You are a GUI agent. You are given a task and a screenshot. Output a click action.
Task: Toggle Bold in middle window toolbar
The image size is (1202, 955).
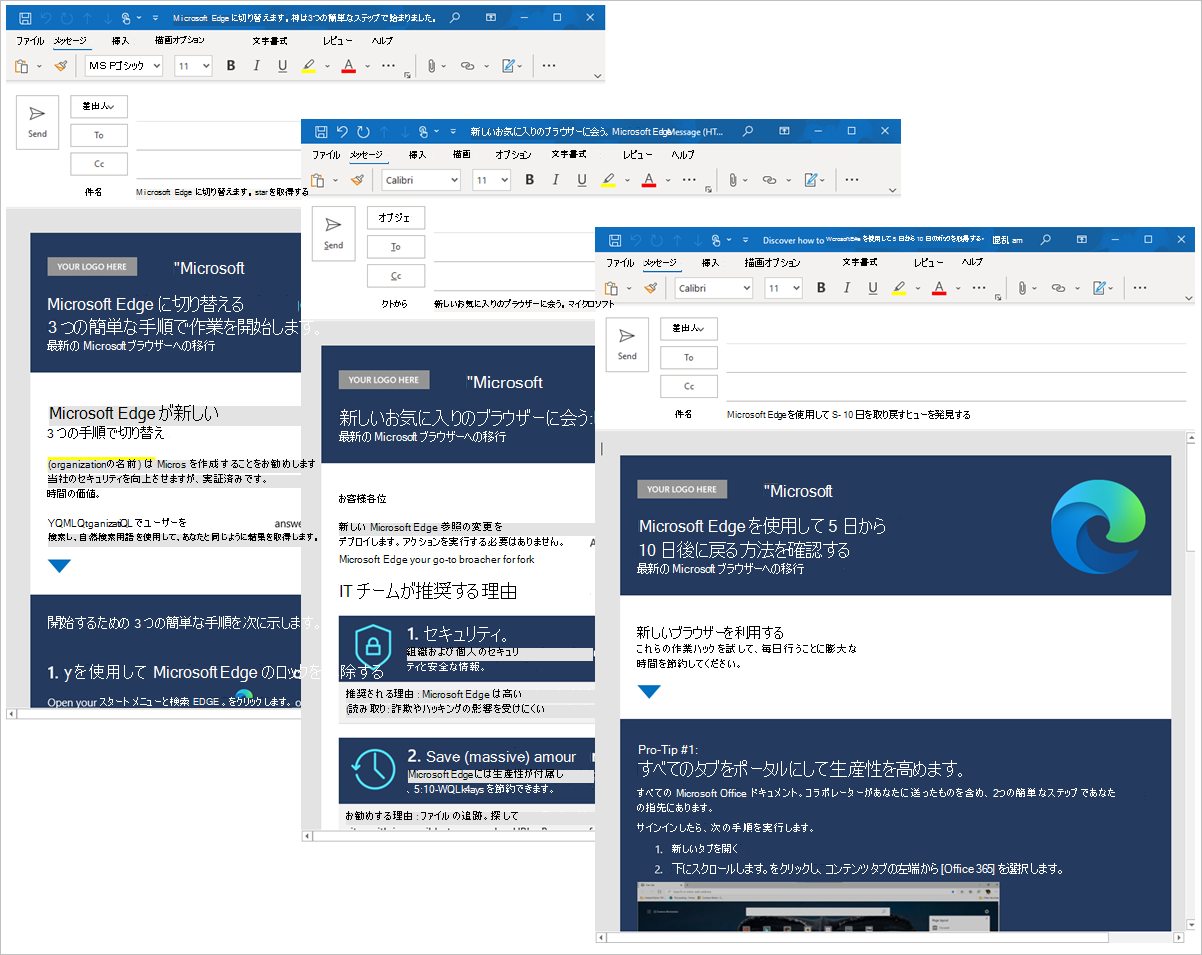pyautogui.click(x=530, y=180)
